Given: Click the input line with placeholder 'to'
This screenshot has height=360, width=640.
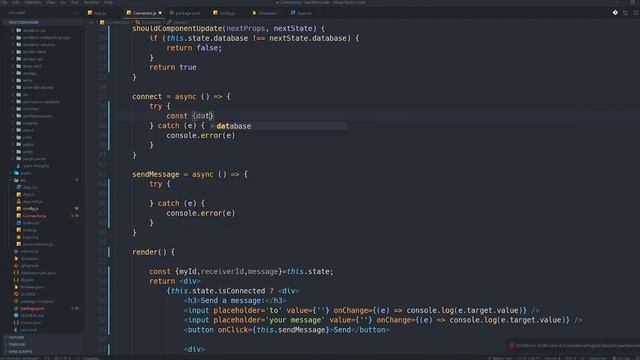Looking at the screenshot, I should tap(362, 311).
